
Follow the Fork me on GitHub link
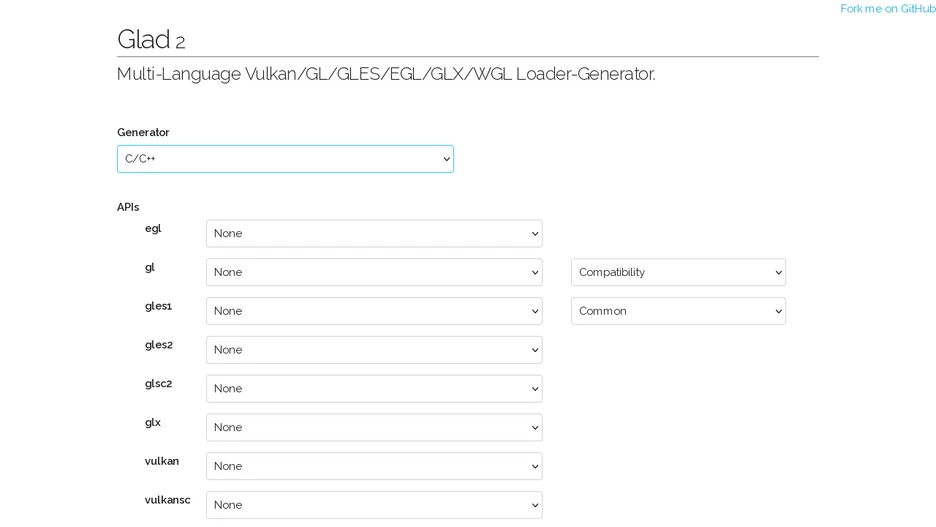[x=888, y=8]
